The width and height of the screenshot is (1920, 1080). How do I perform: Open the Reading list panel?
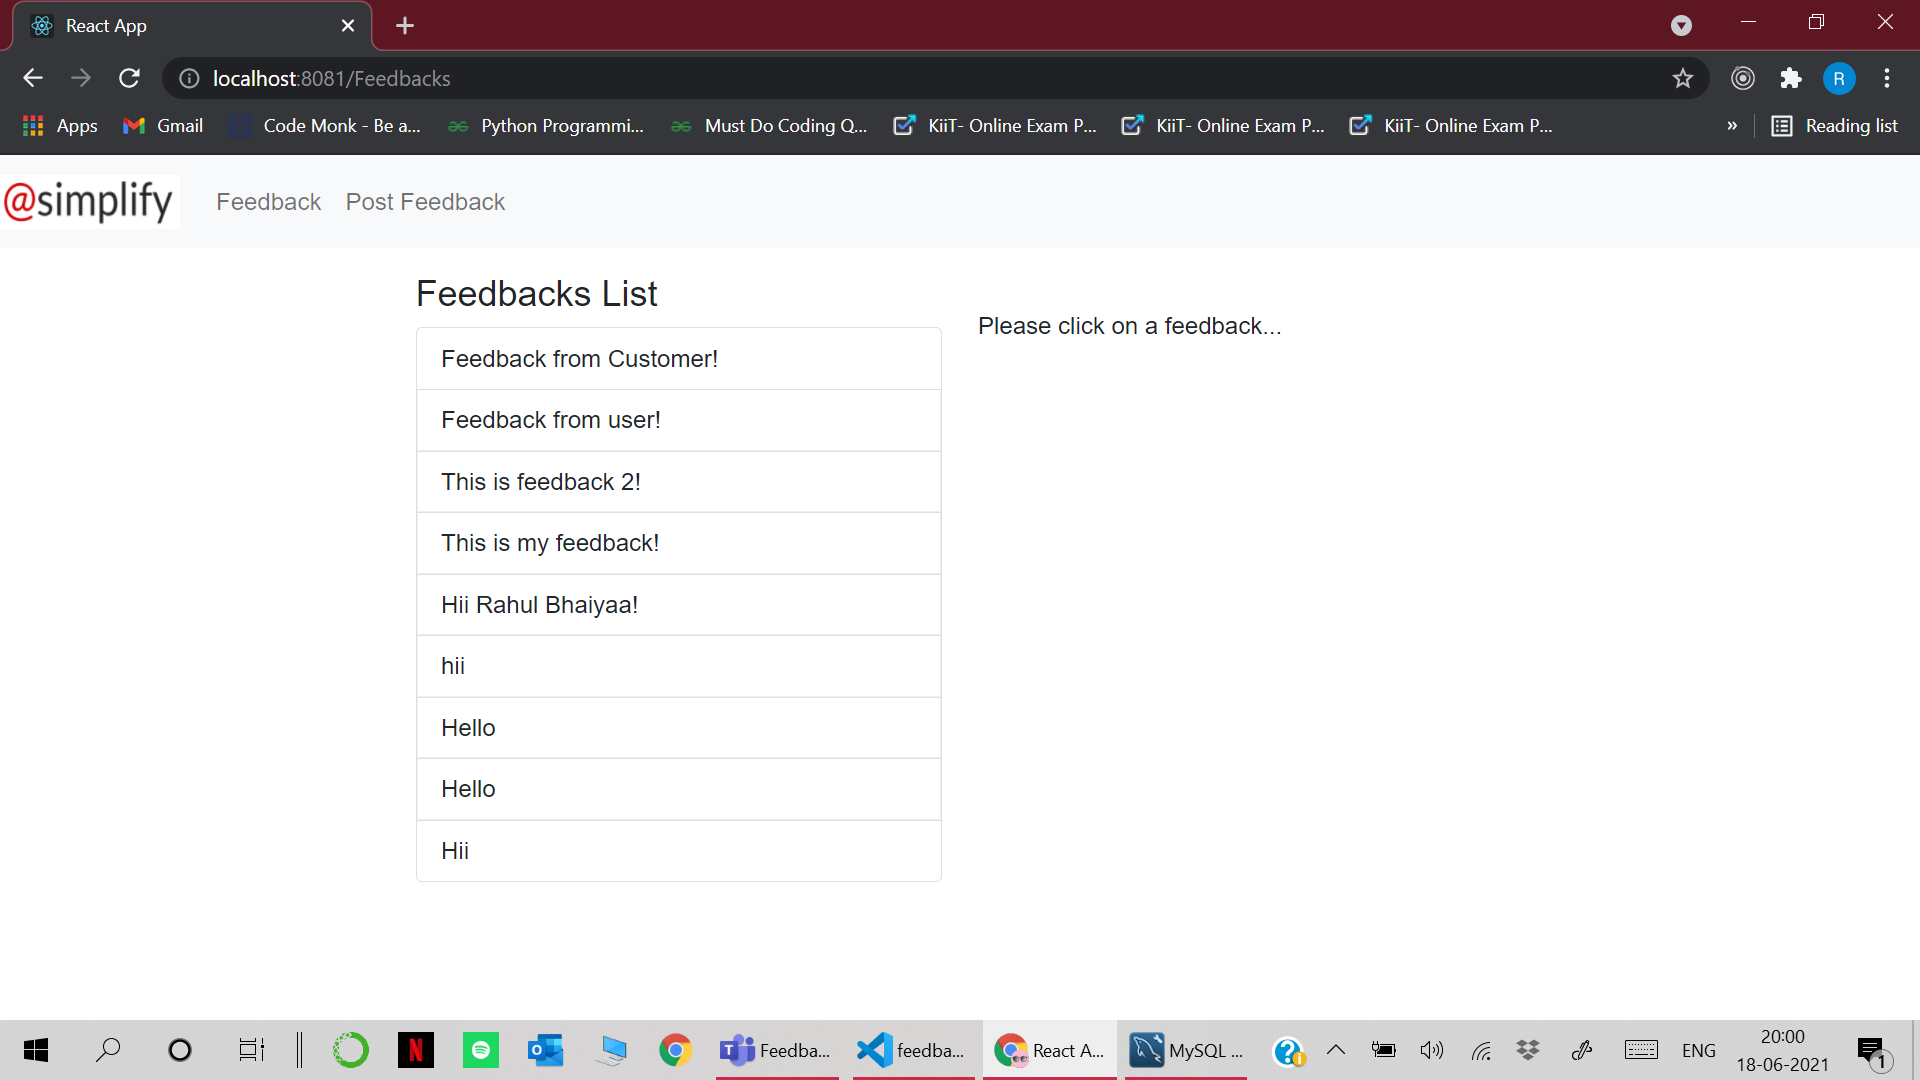point(1835,125)
